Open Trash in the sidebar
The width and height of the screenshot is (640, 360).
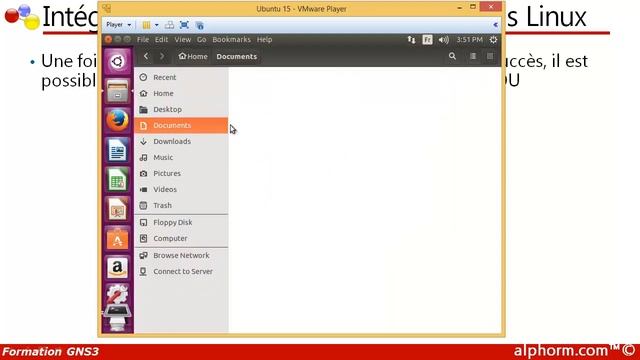[181, 205]
